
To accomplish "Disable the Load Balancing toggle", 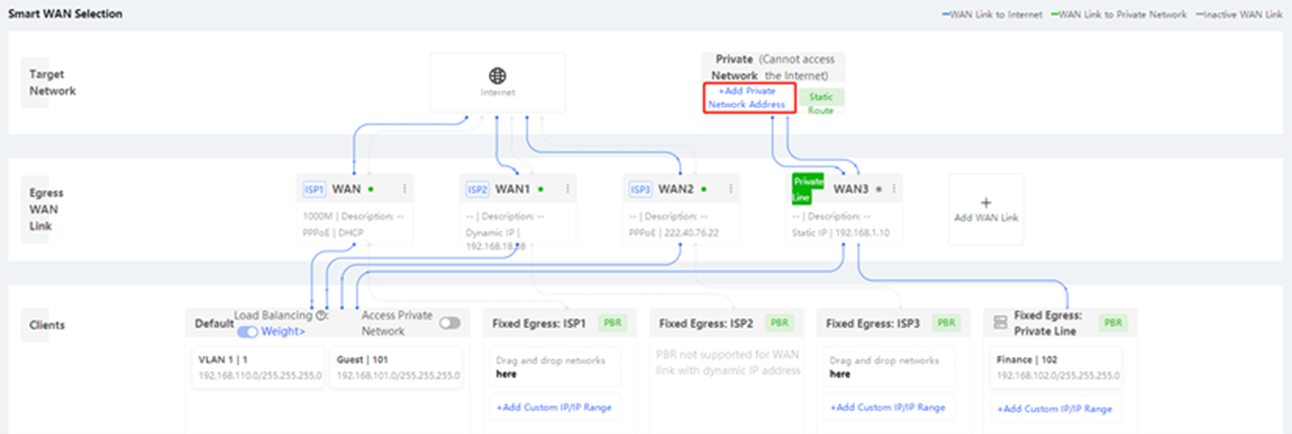I will [247, 331].
